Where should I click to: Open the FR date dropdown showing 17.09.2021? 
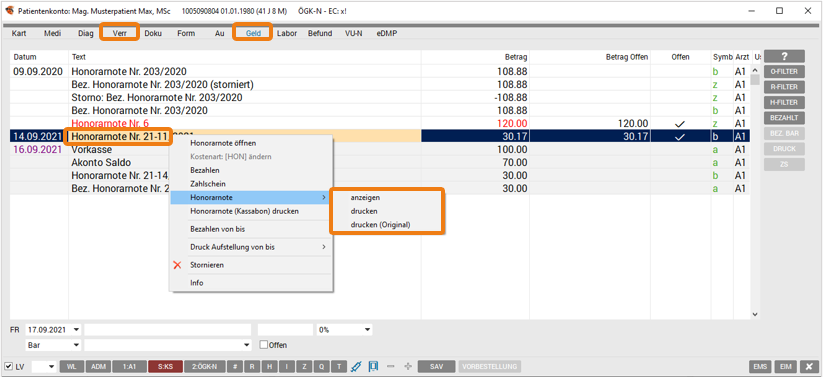pyautogui.click(x=77, y=330)
